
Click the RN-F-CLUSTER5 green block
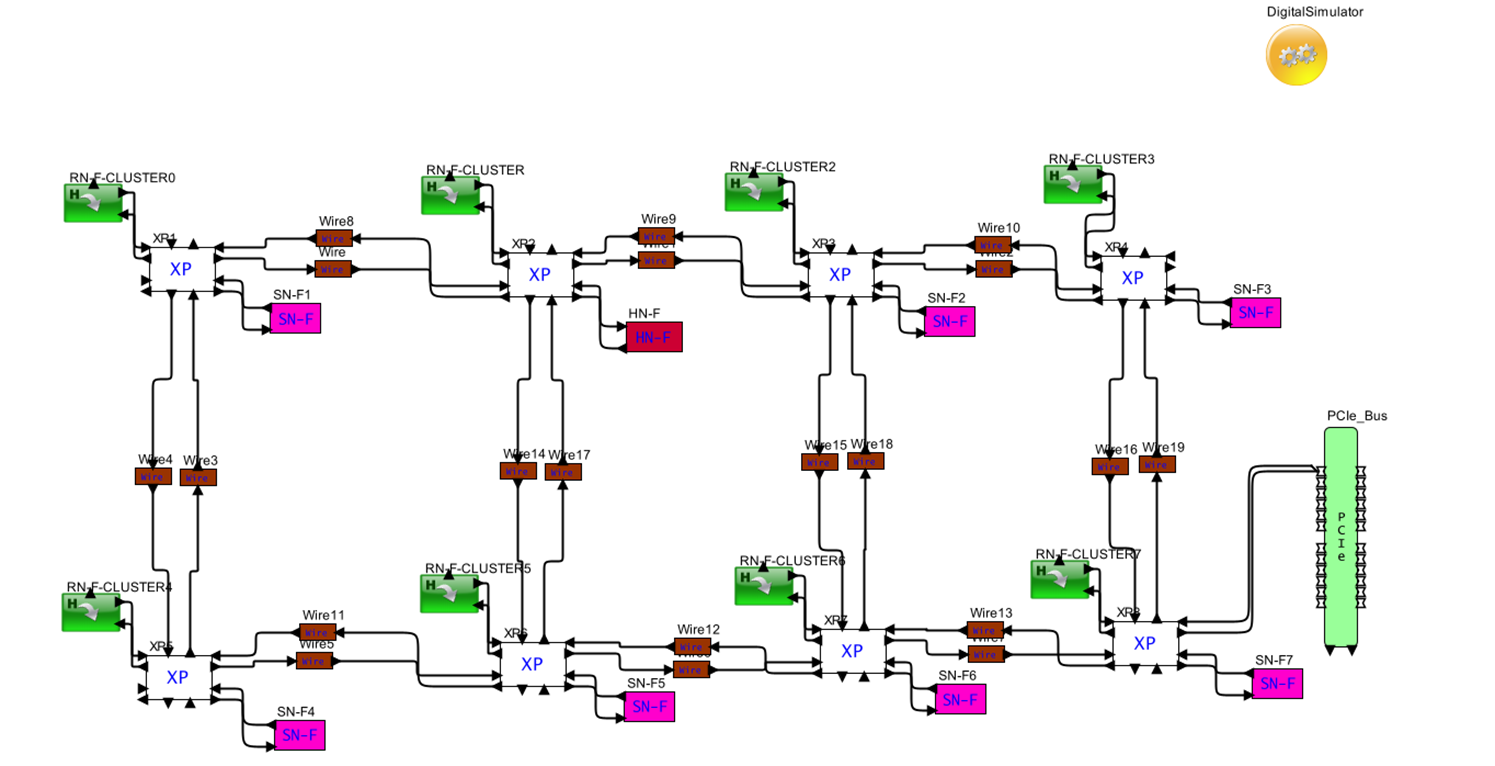(x=449, y=593)
